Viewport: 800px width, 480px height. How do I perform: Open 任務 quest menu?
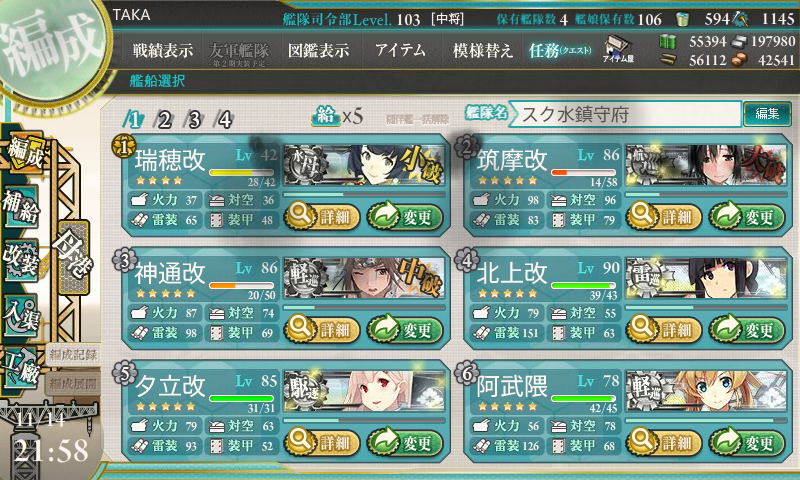[x=560, y=50]
